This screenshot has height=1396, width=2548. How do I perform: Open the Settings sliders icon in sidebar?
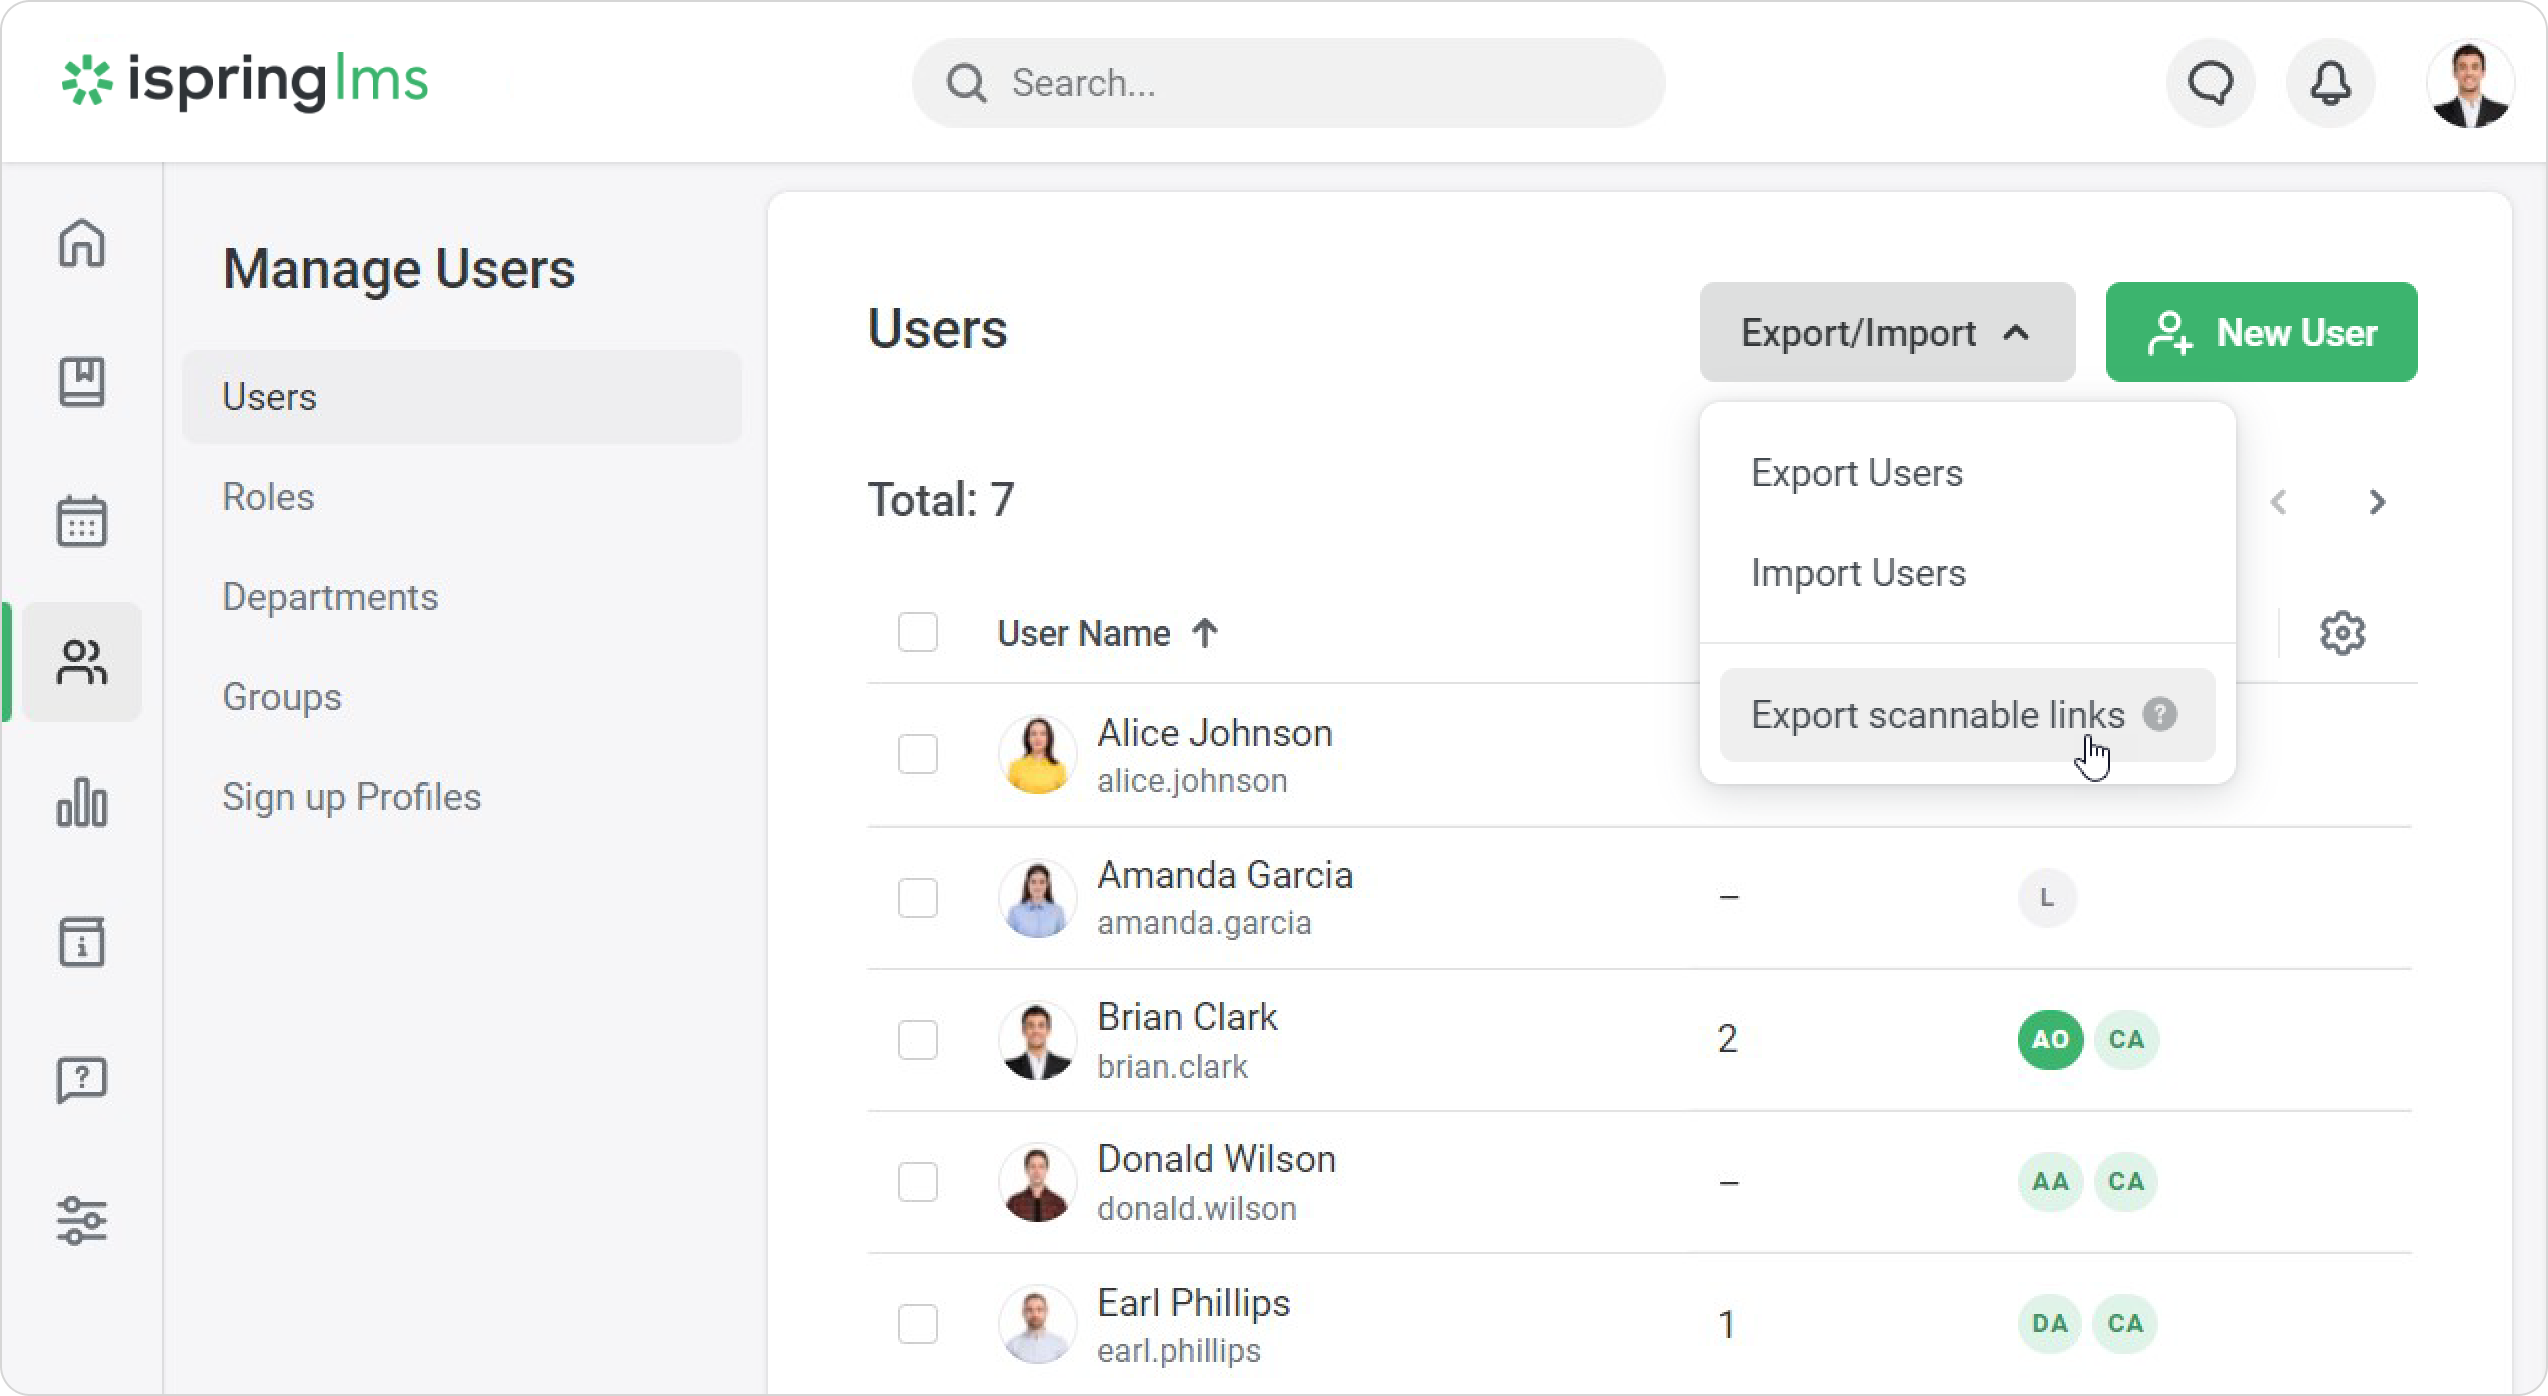coord(81,1221)
